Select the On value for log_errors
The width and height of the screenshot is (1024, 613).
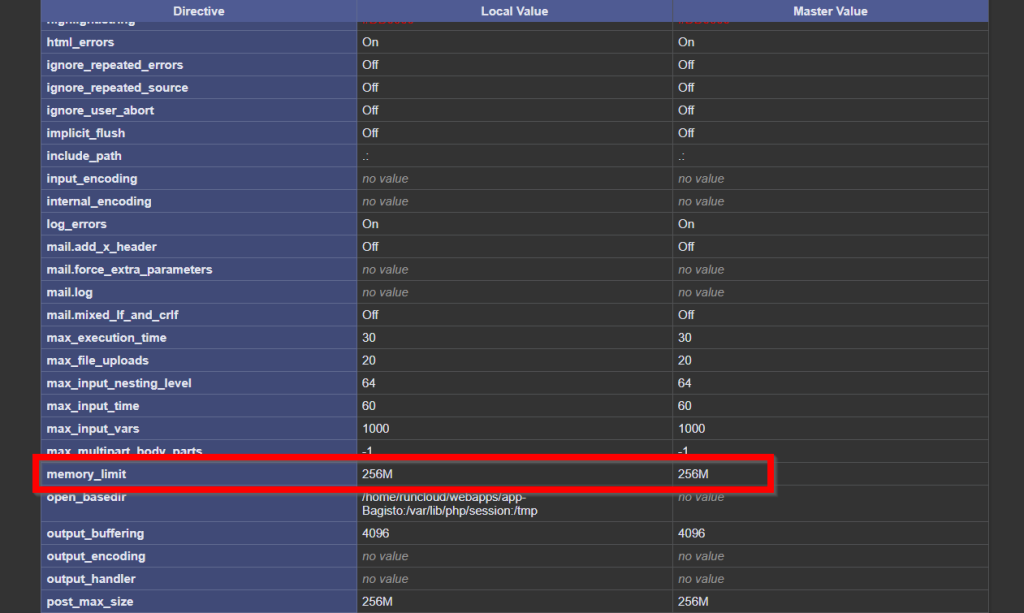click(367, 224)
